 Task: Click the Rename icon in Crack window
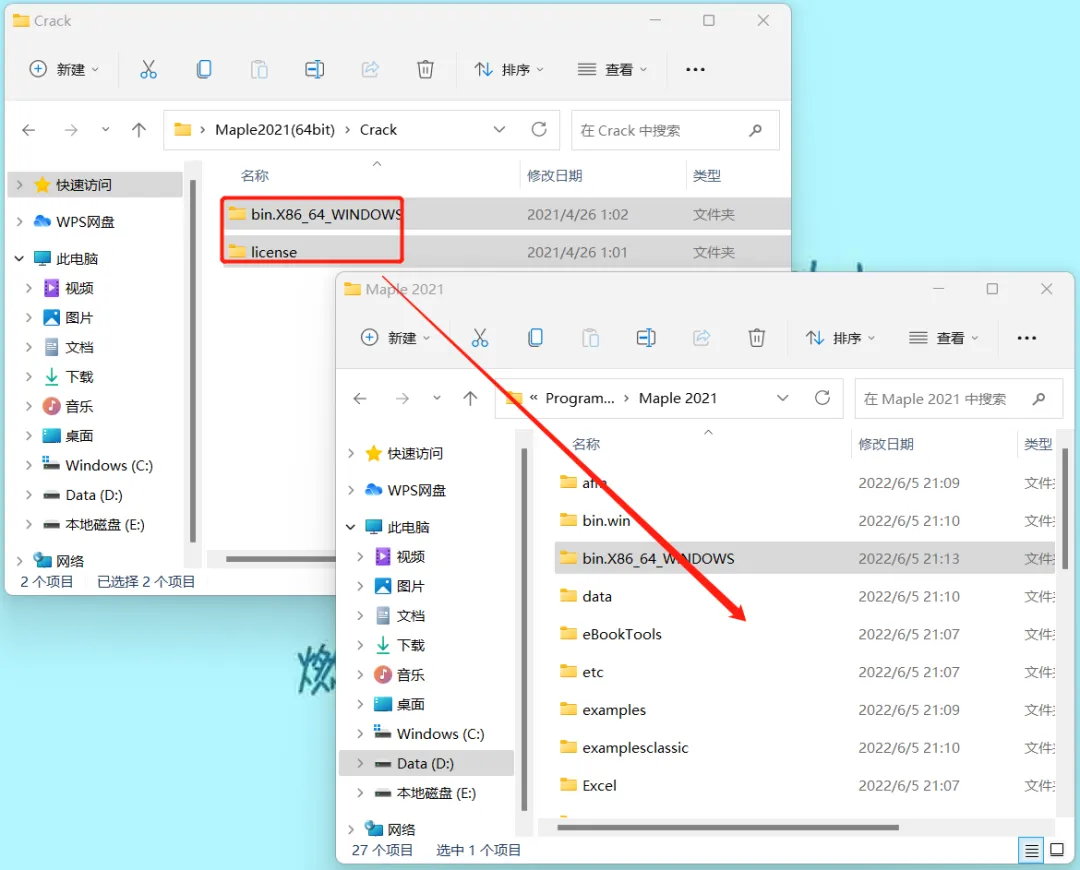click(315, 70)
